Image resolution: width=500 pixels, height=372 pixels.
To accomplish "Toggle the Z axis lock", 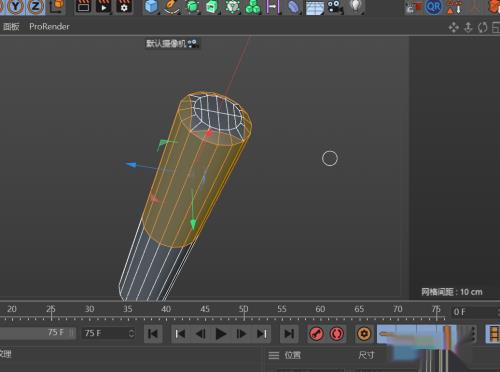I will 35,6.
